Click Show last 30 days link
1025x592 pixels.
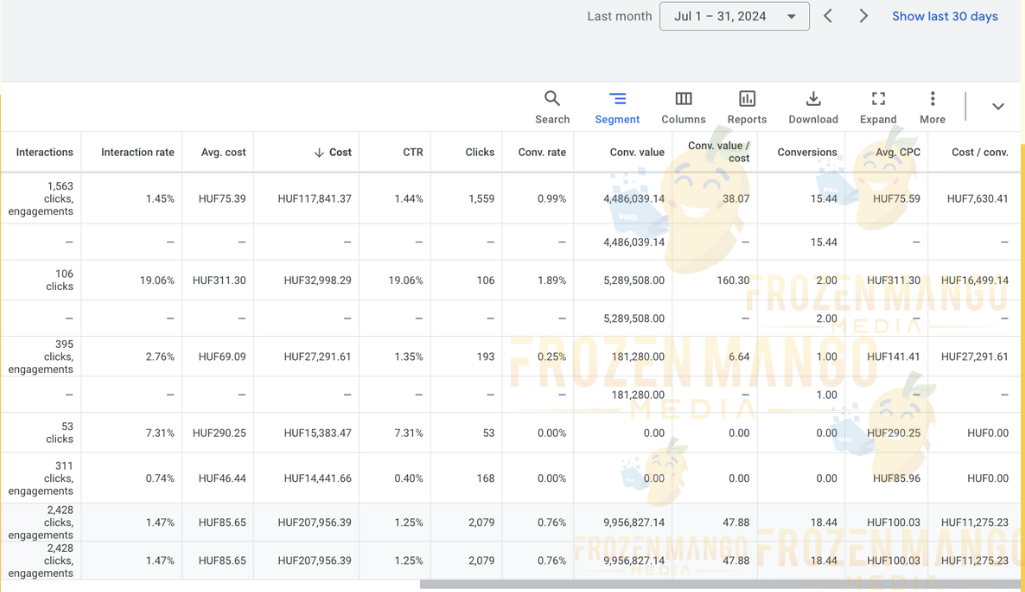(944, 16)
